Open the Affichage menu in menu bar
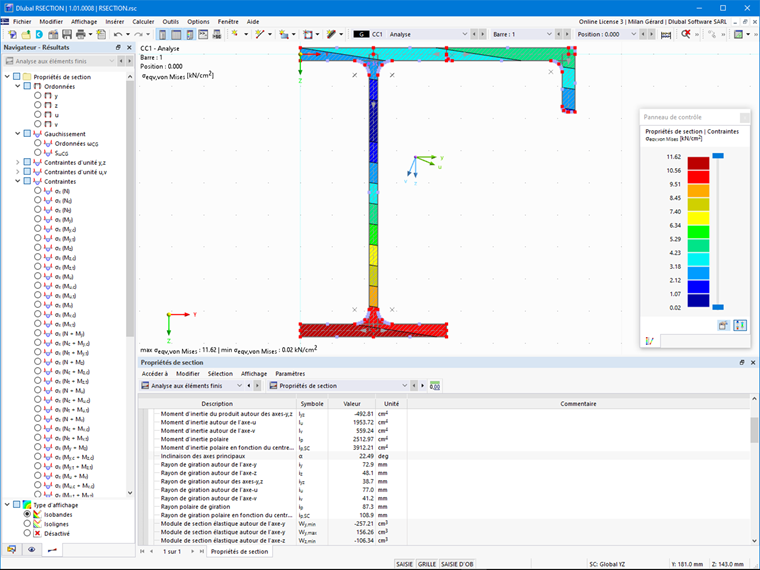The width and height of the screenshot is (760, 570). pos(84,22)
